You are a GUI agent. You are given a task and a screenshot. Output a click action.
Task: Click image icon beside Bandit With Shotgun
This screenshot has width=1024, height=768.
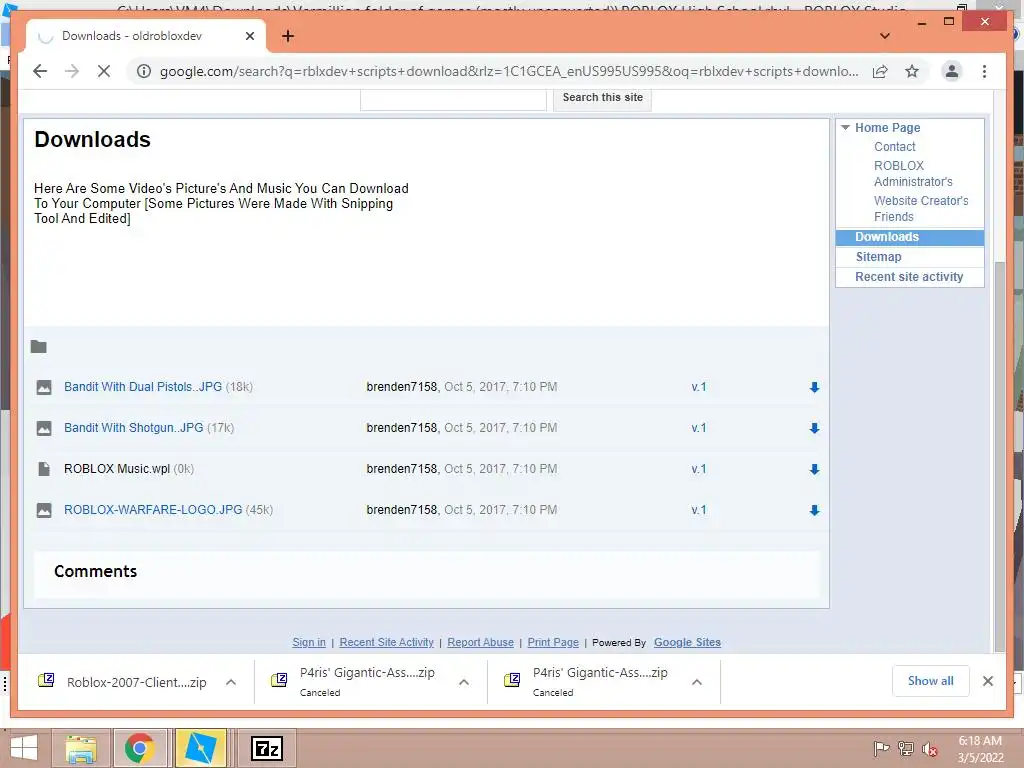(x=44, y=428)
